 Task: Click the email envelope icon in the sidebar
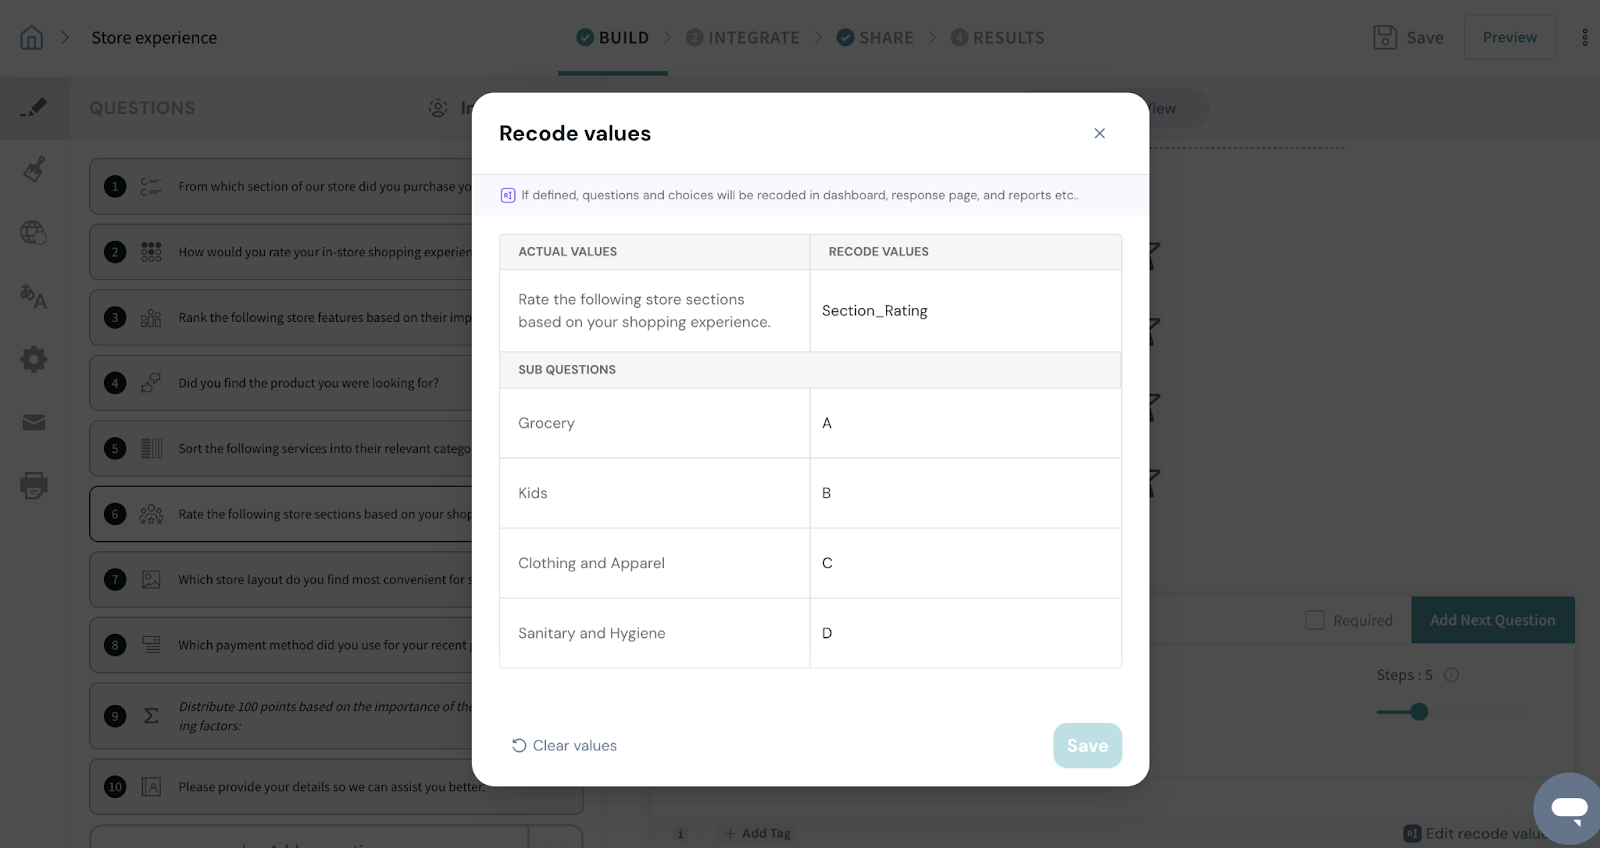coord(34,423)
